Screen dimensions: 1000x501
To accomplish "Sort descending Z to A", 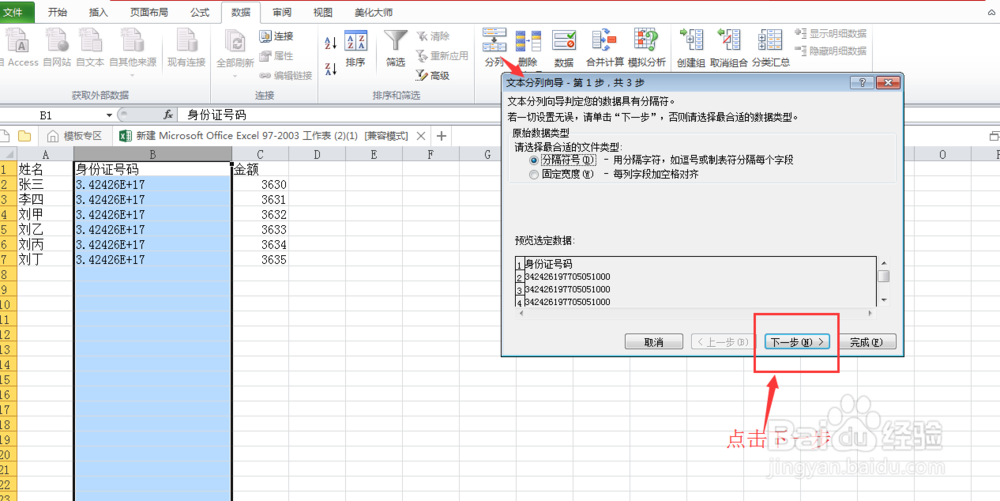I will (x=331, y=68).
